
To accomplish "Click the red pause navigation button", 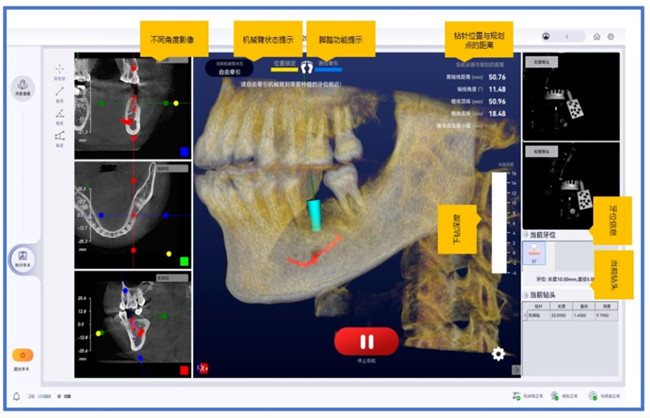I will pos(366,340).
